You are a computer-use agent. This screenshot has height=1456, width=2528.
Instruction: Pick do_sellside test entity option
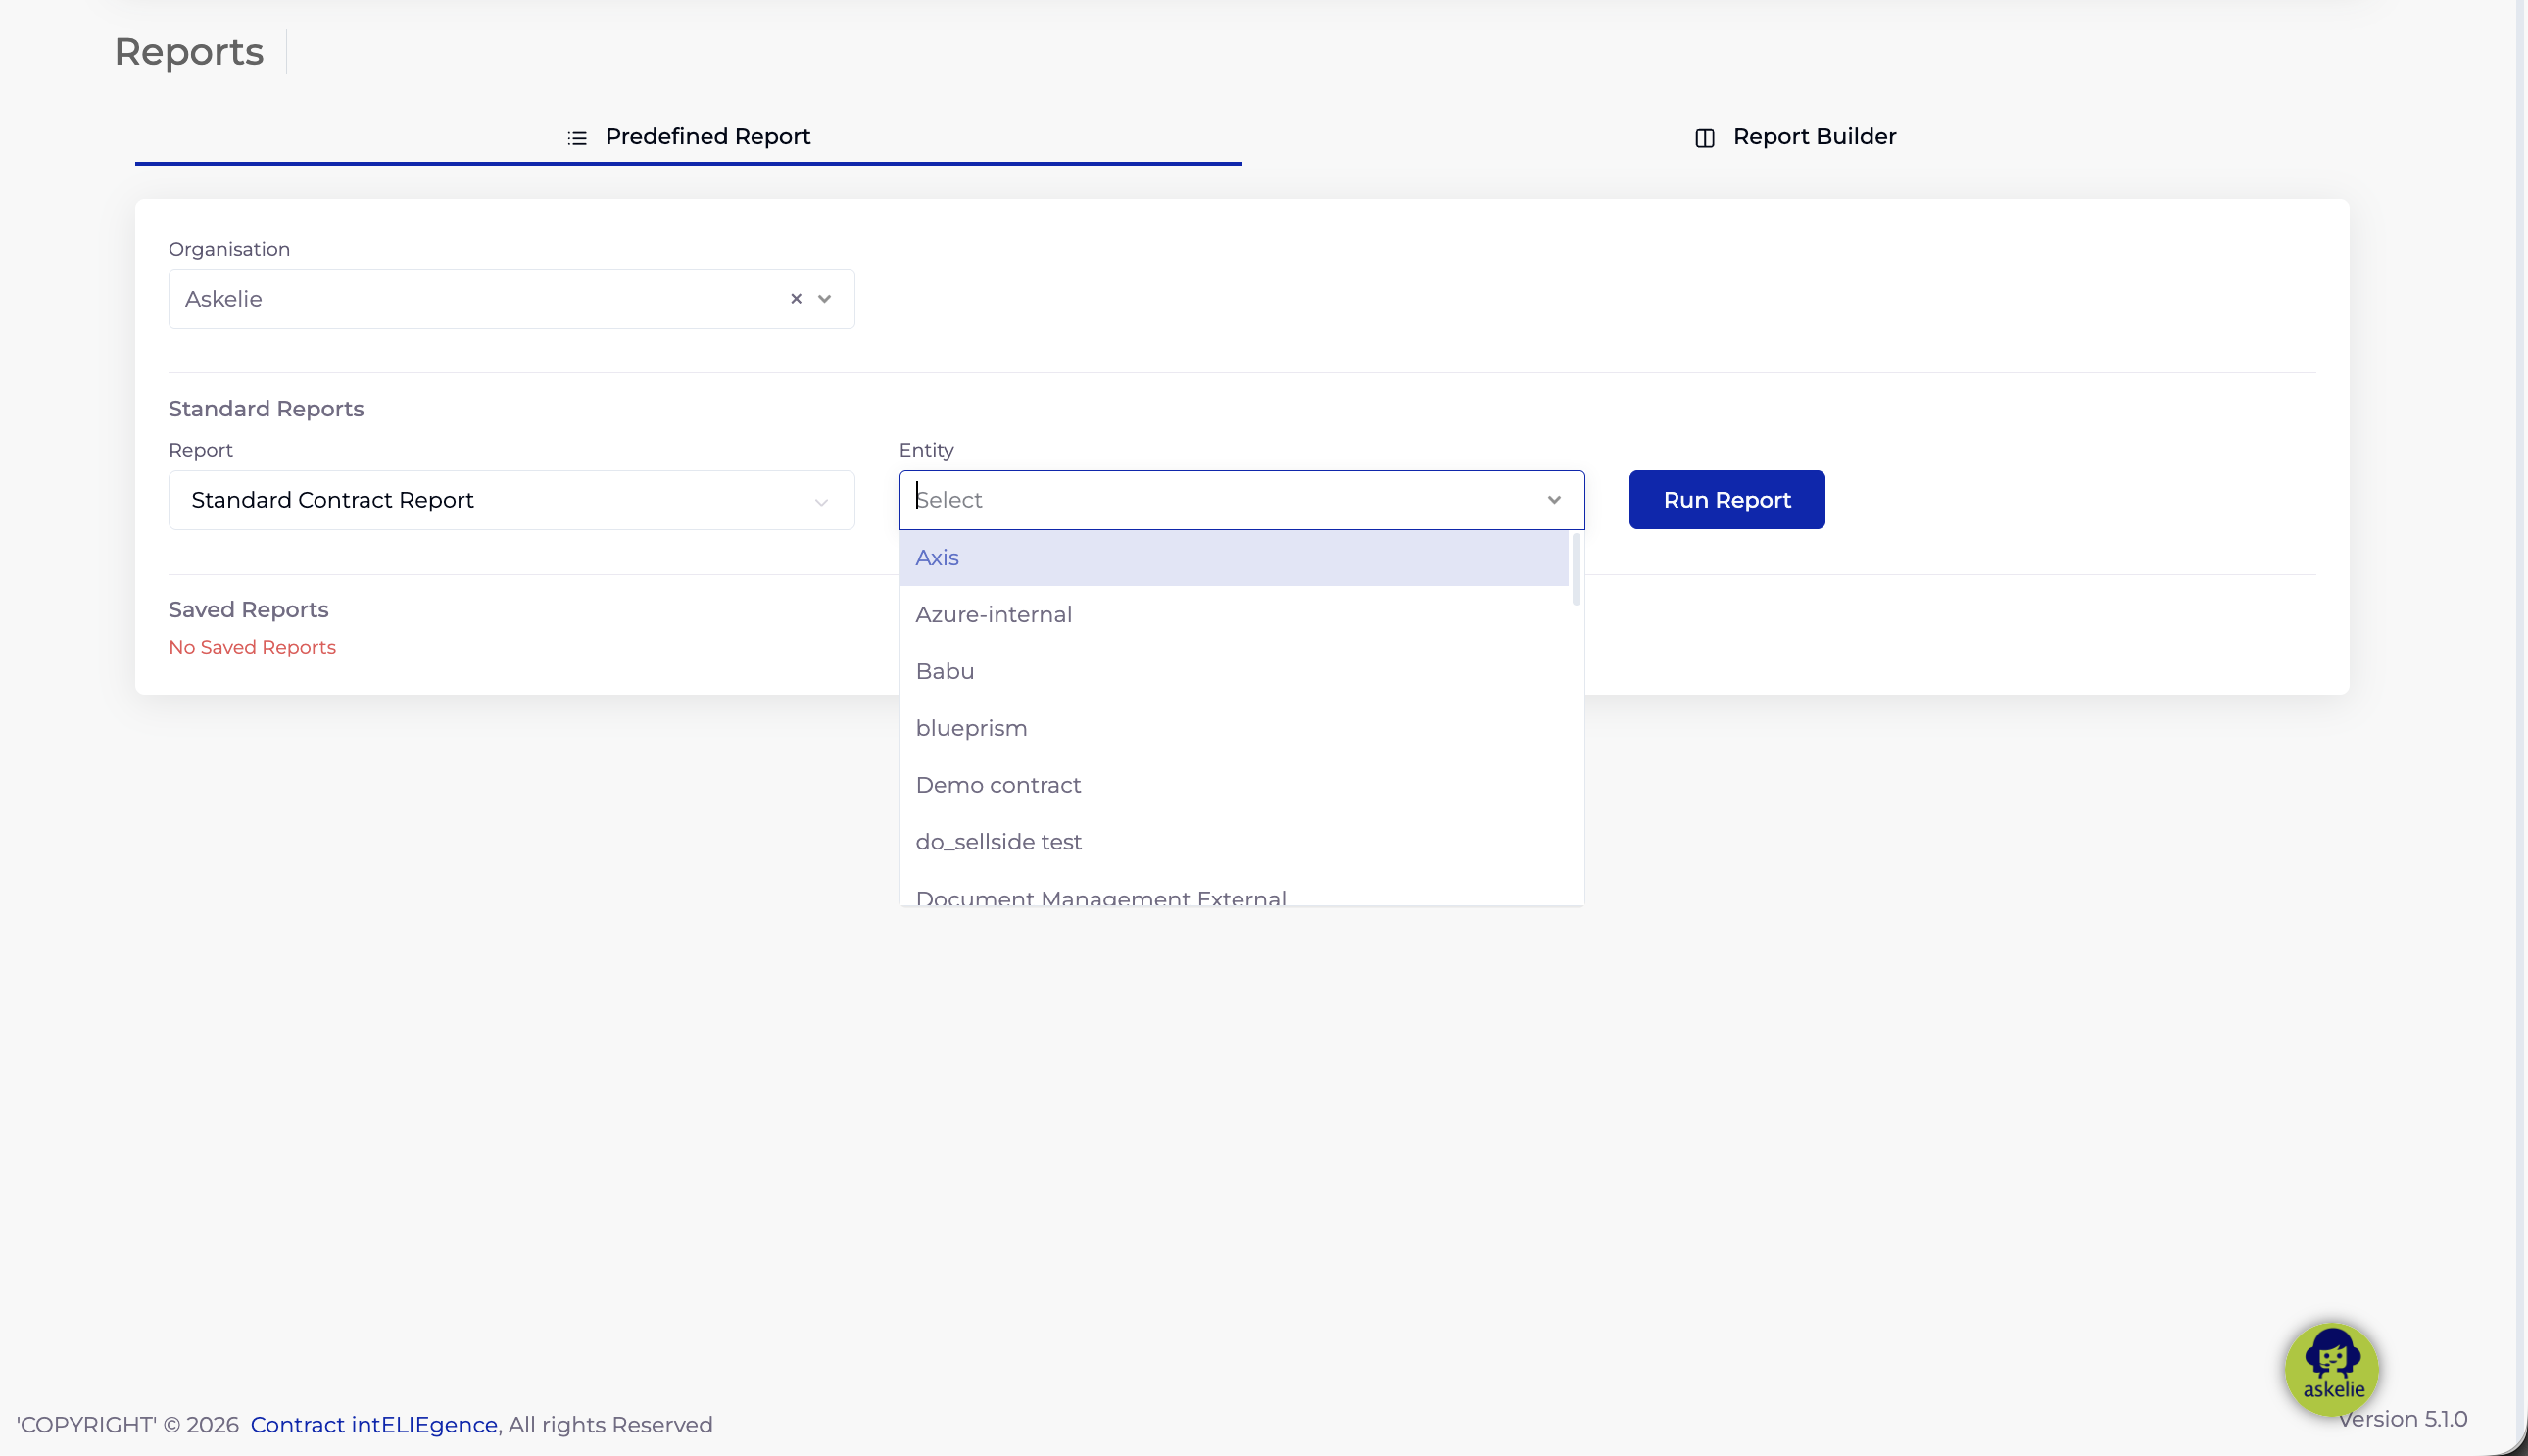[x=1234, y=842]
